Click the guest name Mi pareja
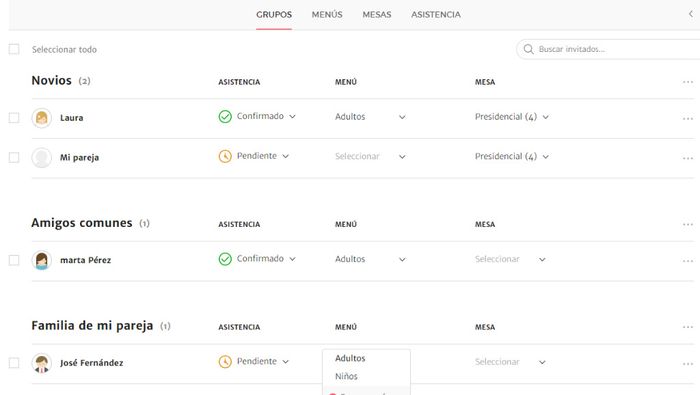 79,158
